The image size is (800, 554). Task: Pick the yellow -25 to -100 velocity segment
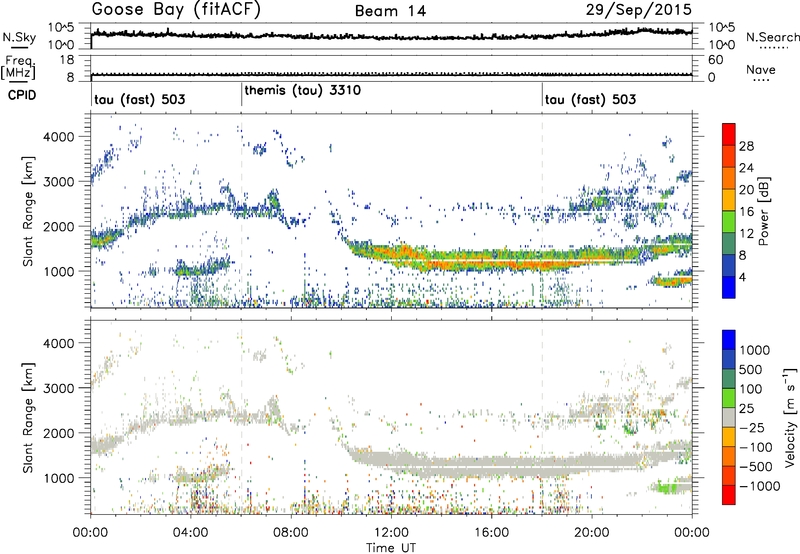click(x=729, y=437)
